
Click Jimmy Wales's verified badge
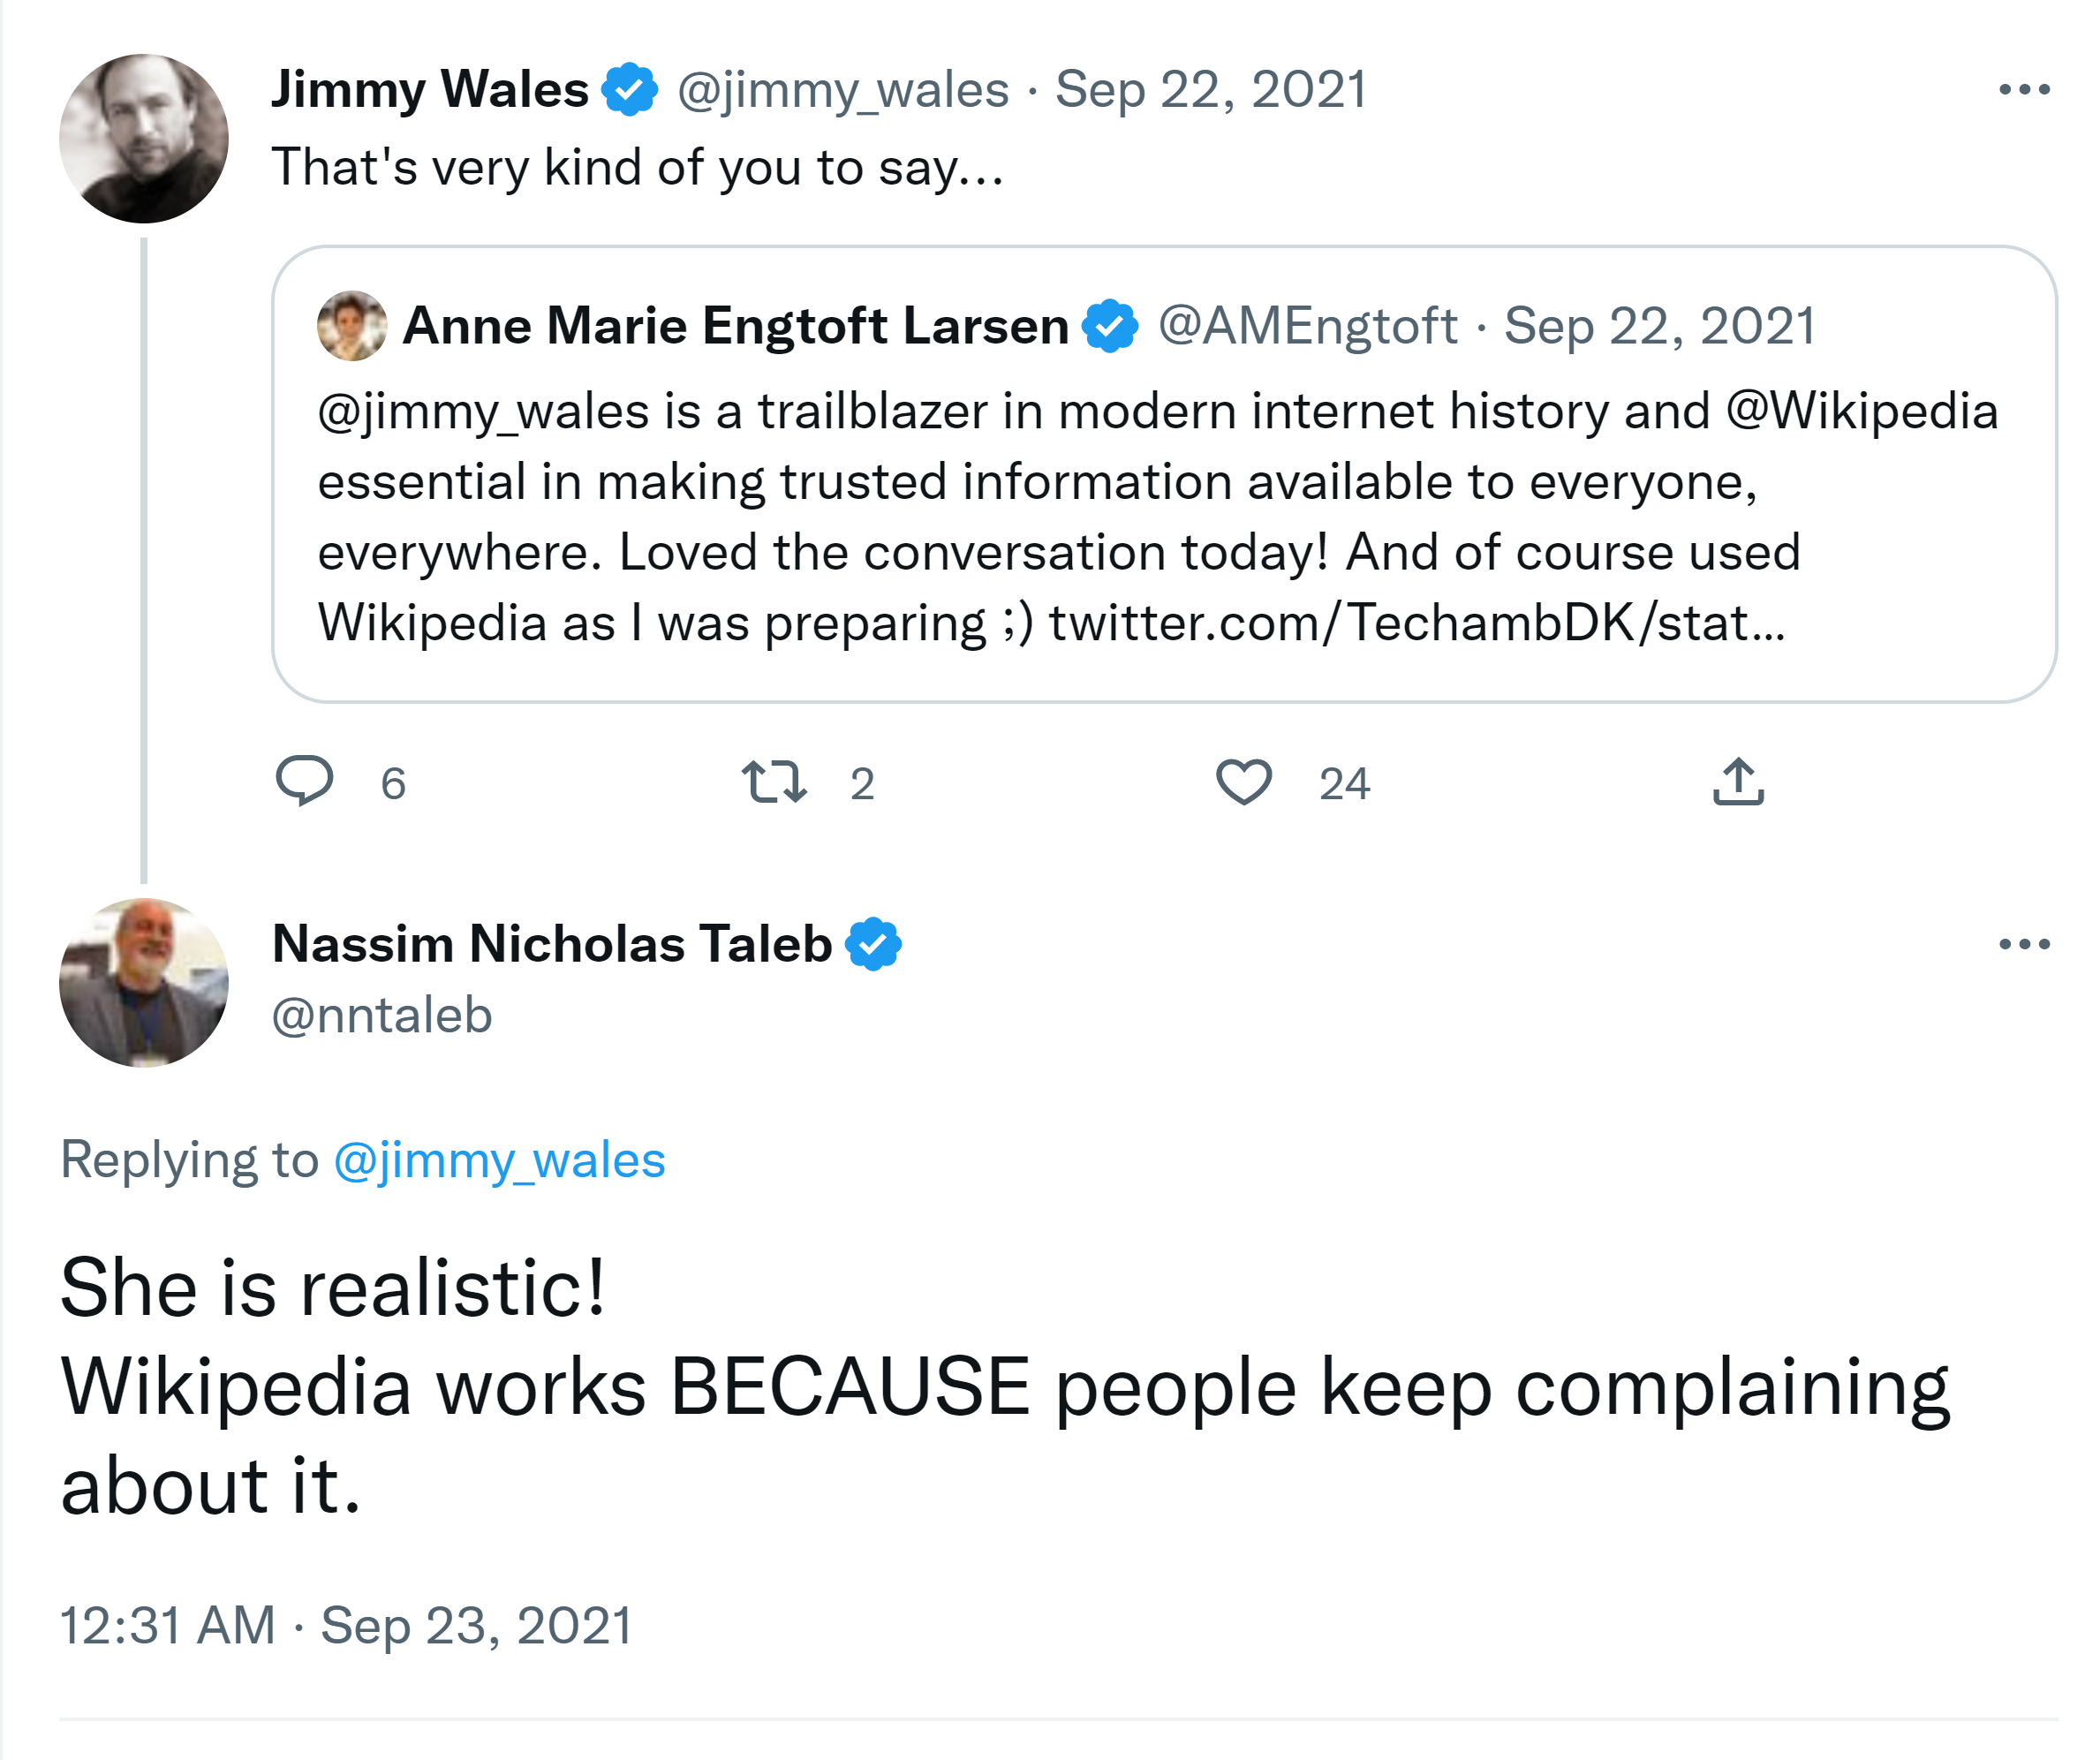point(630,89)
